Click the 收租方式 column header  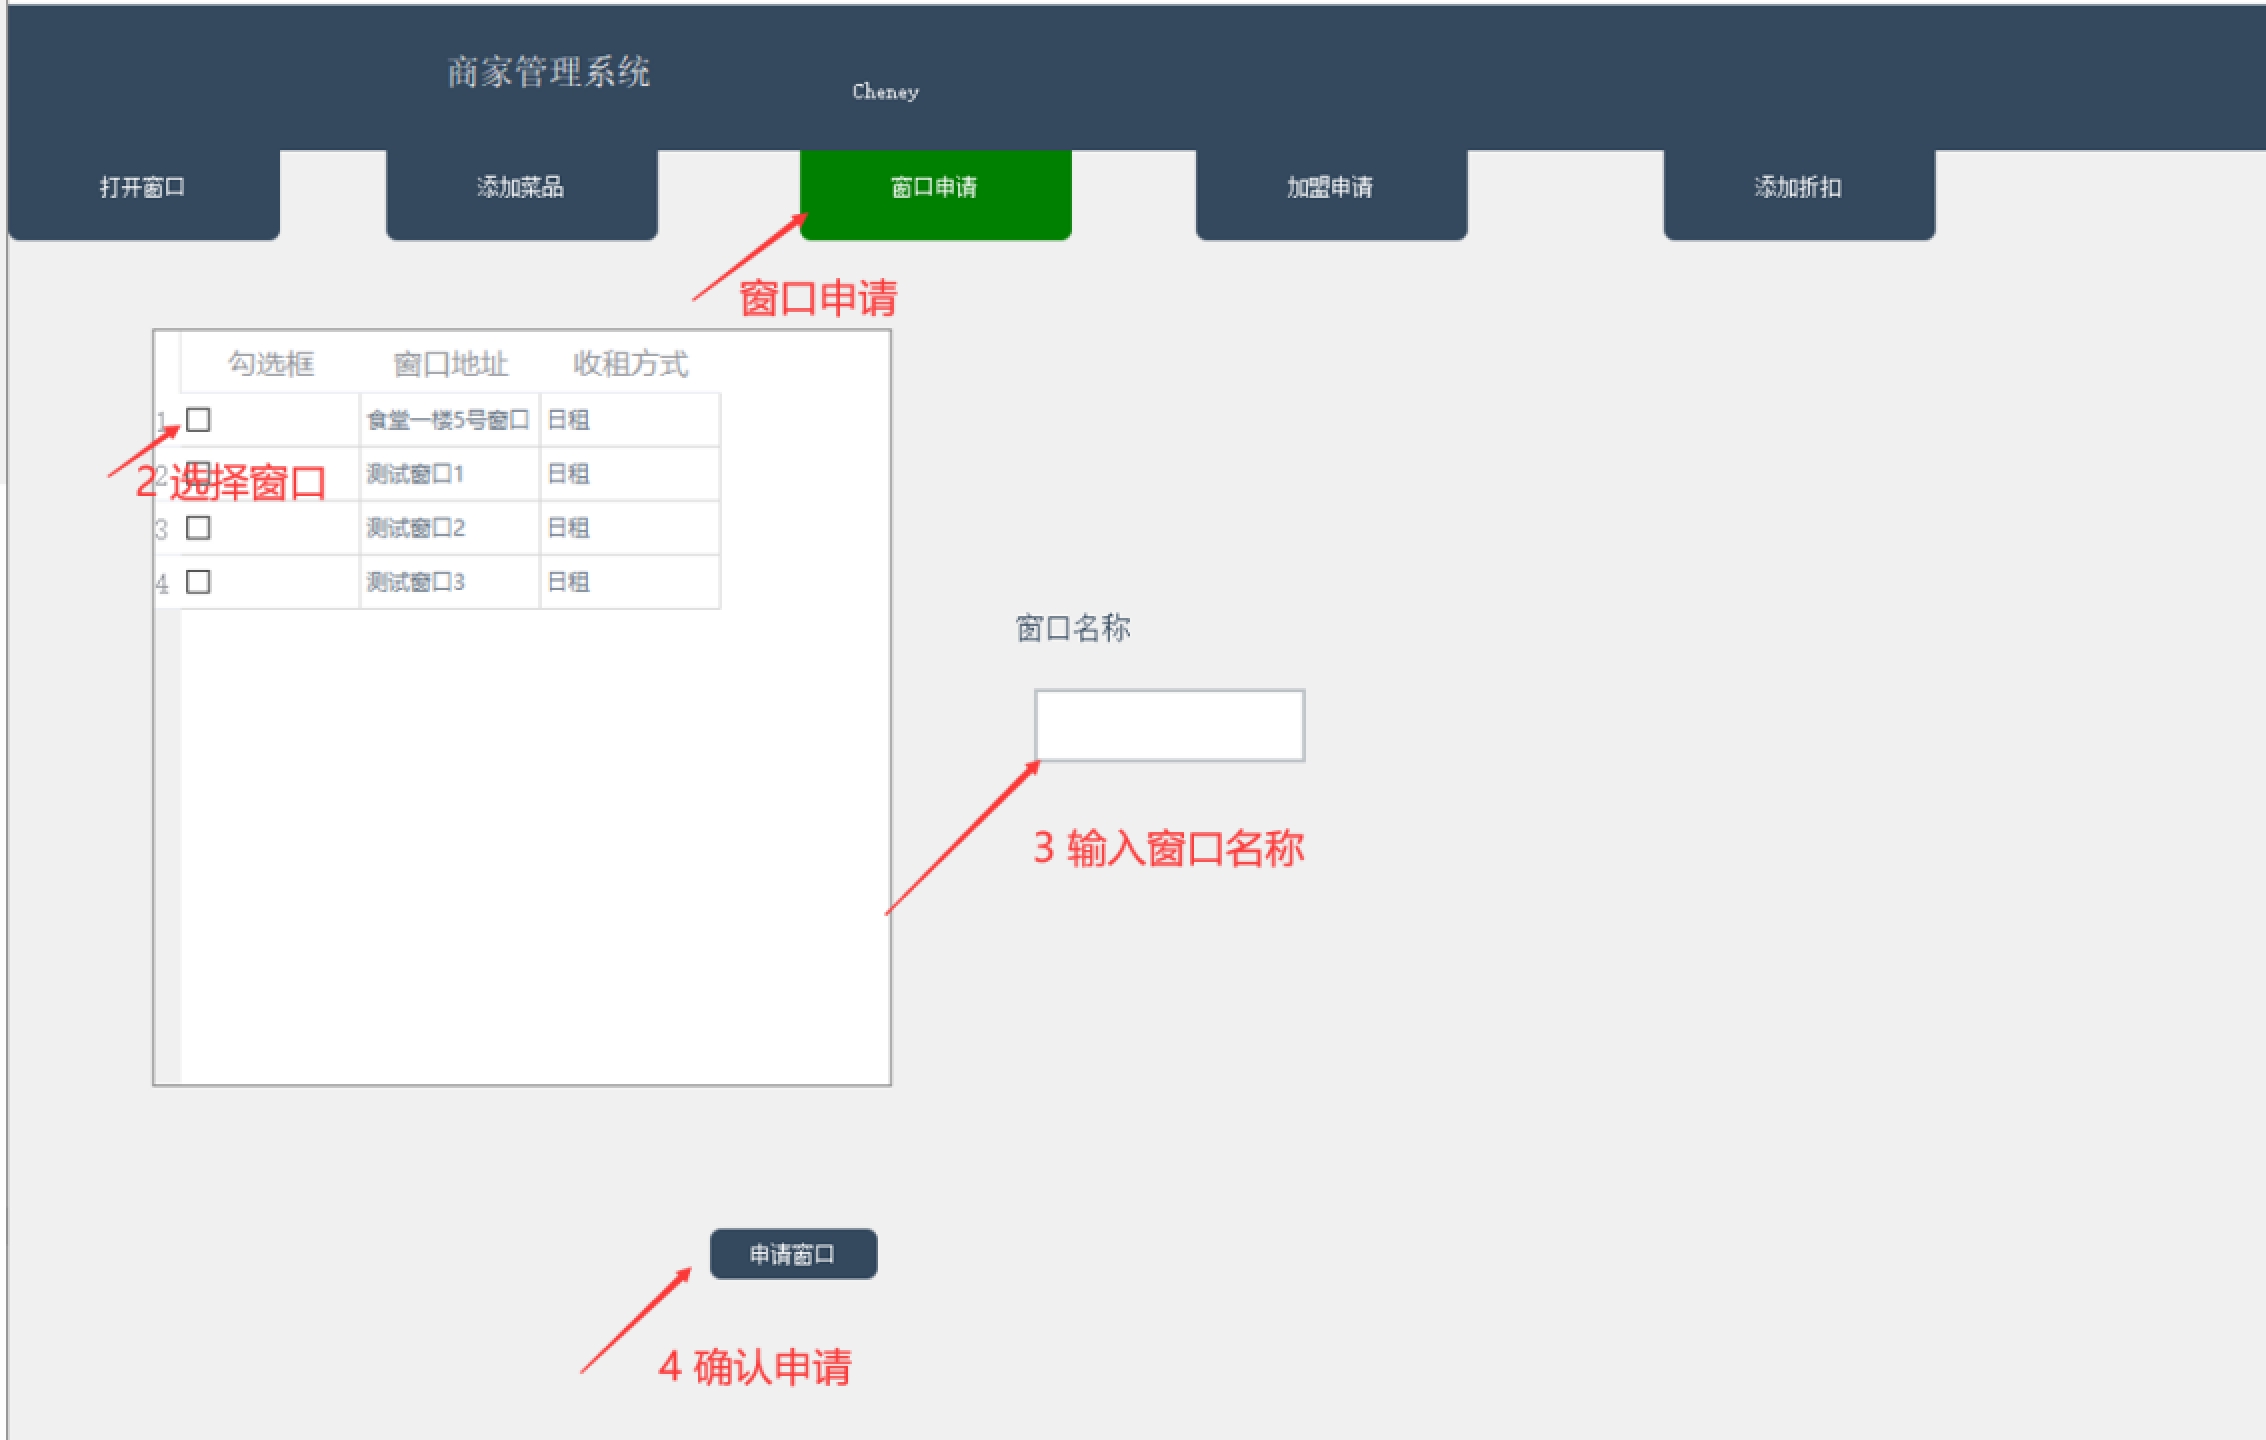point(630,364)
